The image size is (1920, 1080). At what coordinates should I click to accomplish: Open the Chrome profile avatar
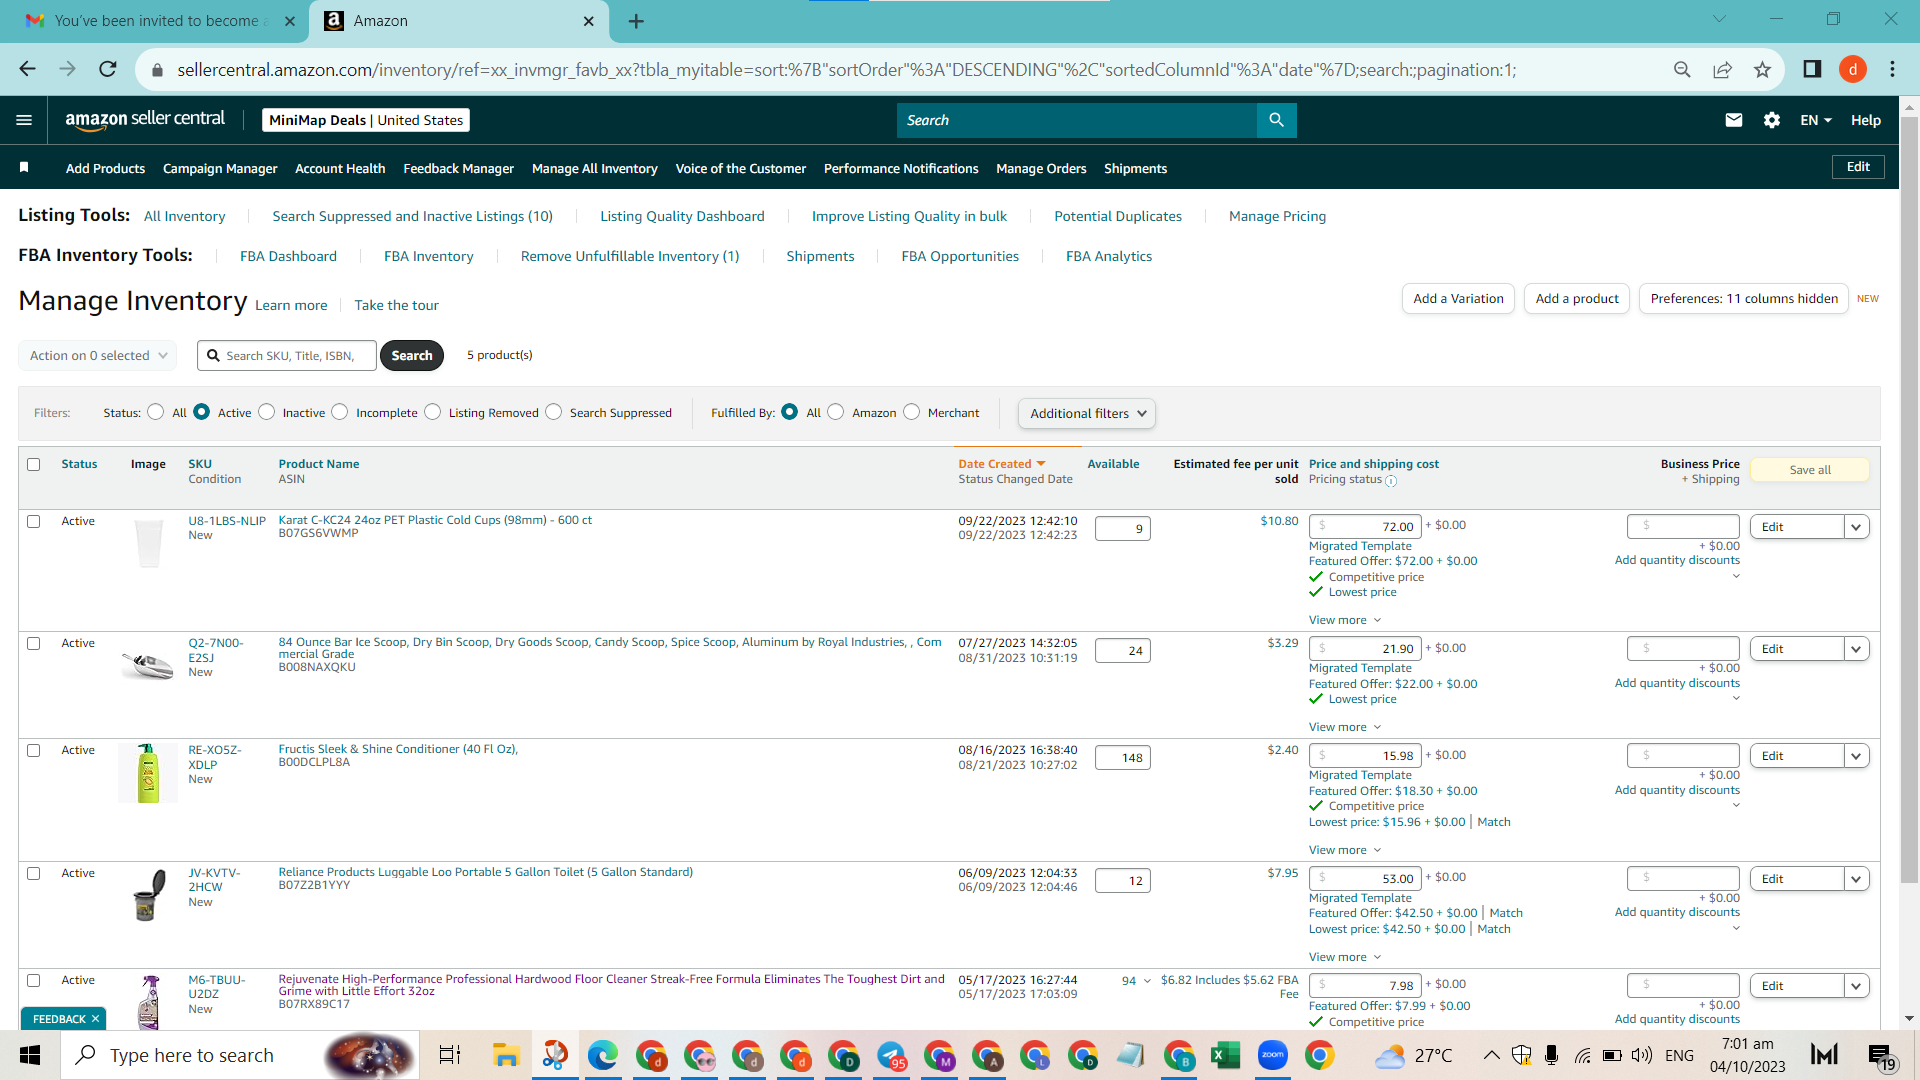[x=1853, y=69]
